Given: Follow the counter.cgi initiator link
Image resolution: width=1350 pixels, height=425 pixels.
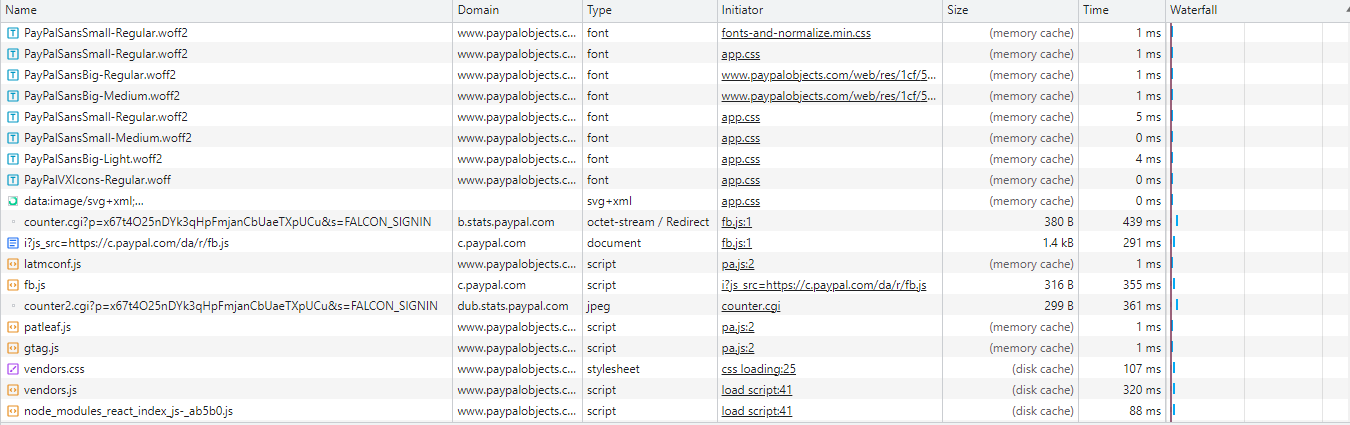Looking at the screenshot, I should pos(751,306).
